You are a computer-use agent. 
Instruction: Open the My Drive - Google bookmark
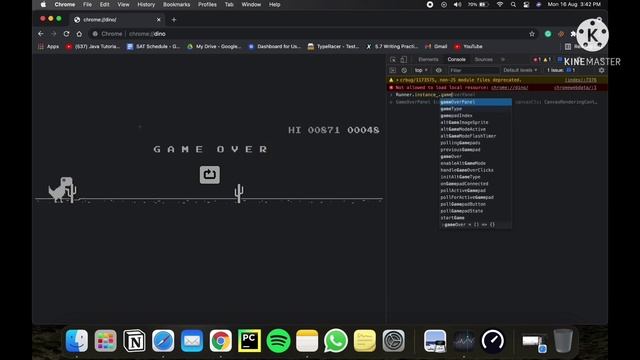(x=214, y=47)
